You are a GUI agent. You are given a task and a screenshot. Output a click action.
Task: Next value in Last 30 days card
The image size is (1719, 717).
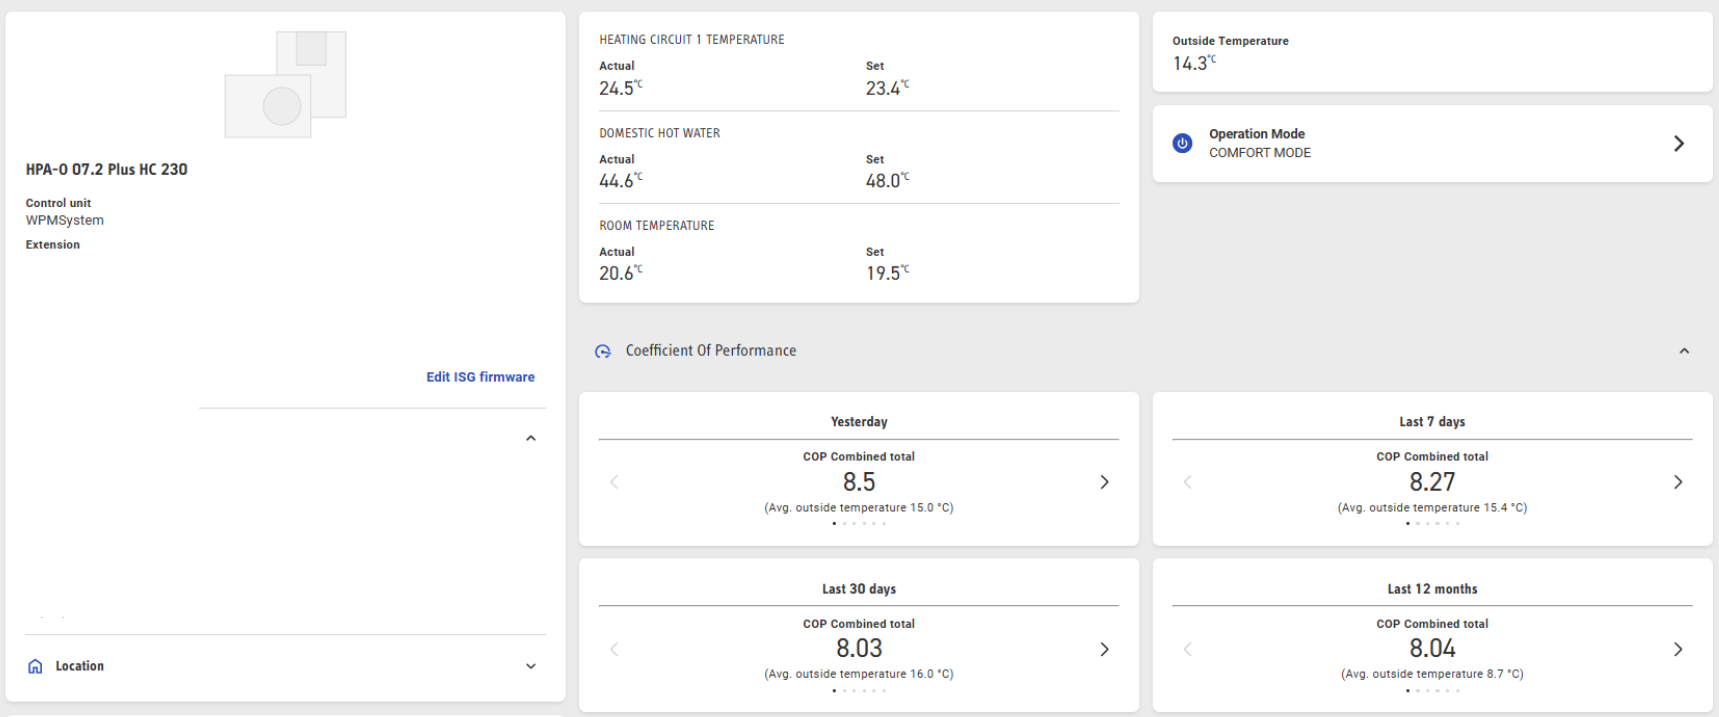[1104, 649]
